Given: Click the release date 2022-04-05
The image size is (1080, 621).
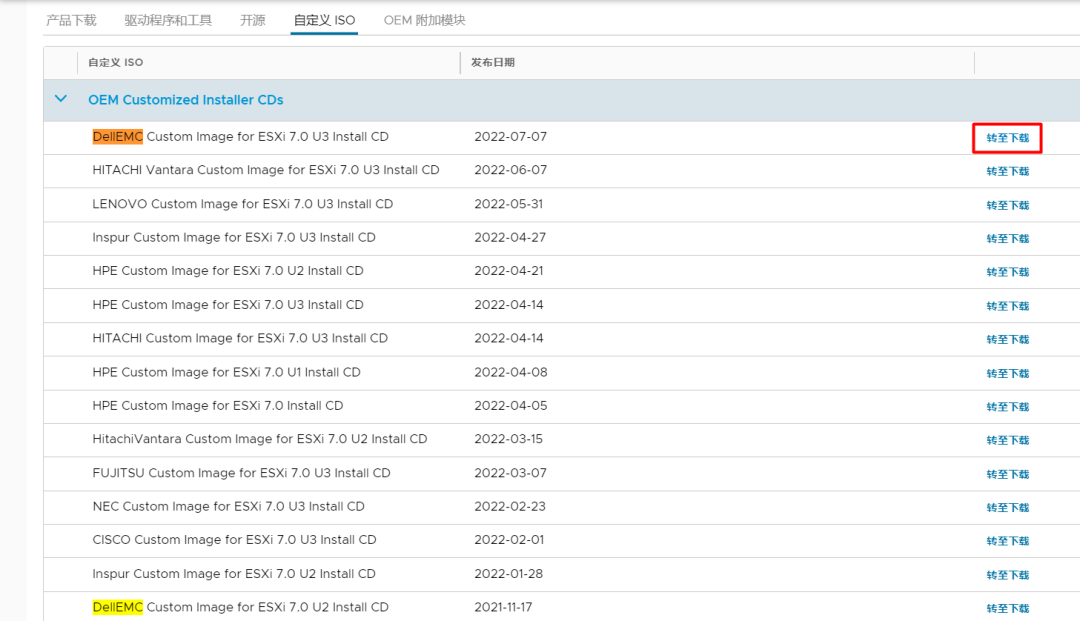Looking at the screenshot, I should coord(510,406).
